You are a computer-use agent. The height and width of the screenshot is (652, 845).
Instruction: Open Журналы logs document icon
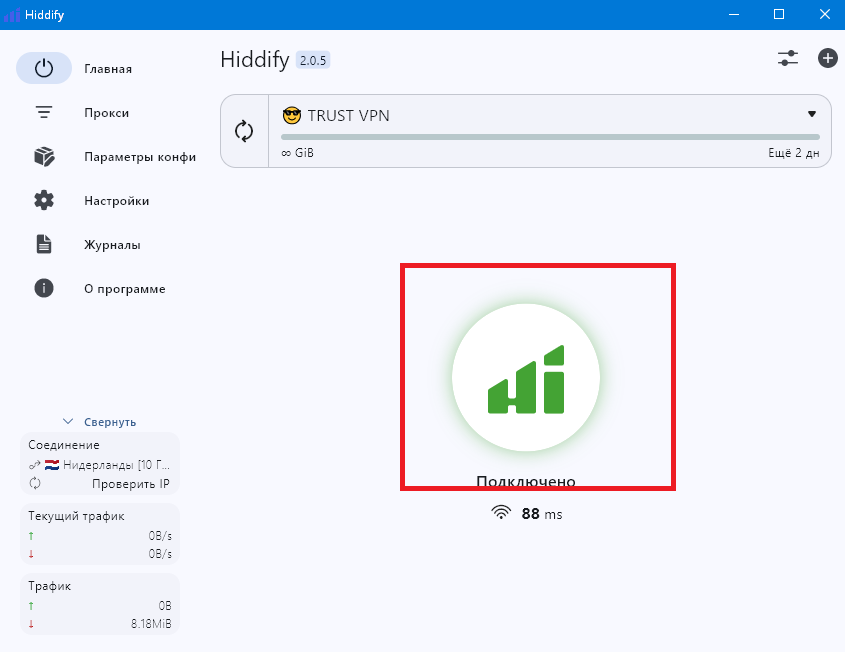(x=44, y=245)
